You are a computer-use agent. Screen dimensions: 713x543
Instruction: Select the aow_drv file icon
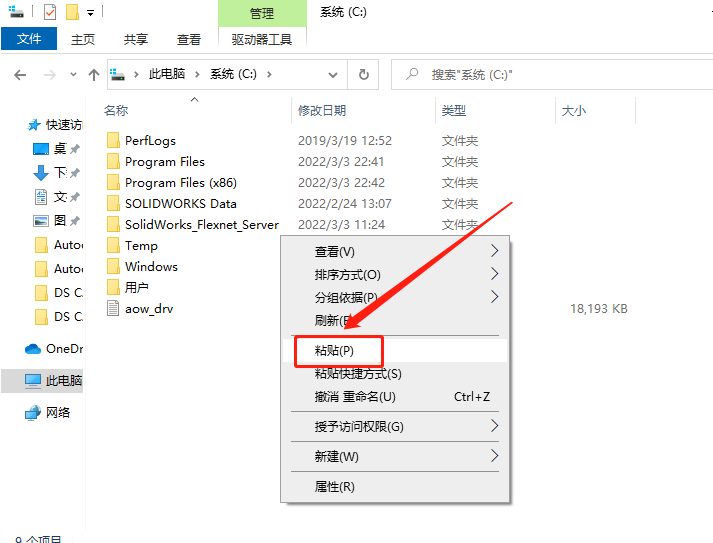[x=113, y=308]
